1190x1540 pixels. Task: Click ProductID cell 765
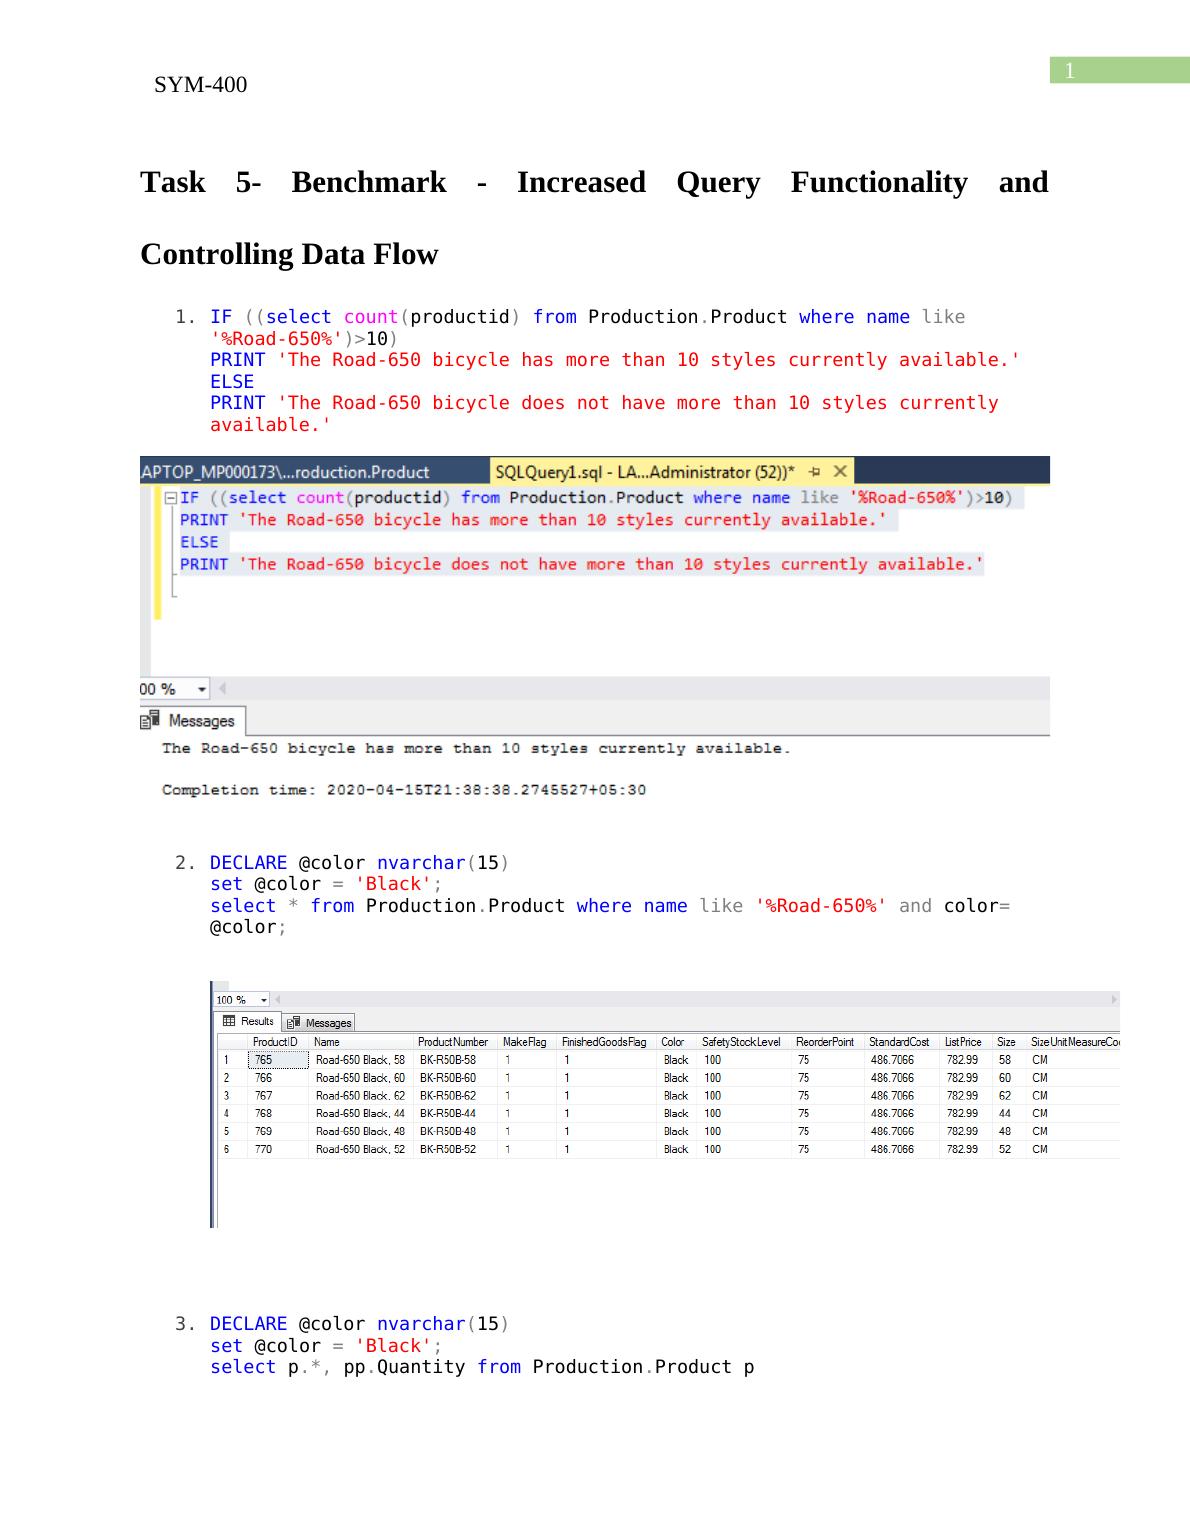(276, 1060)
